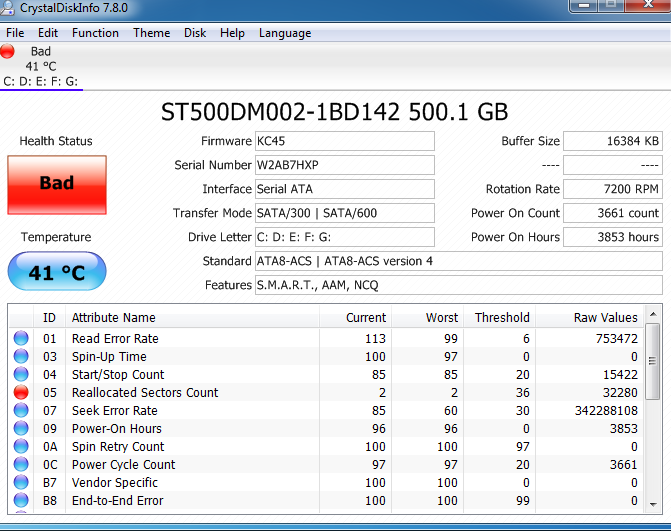
Task: Click the 41 °C temperature button
Action: [x=57, y=272]
